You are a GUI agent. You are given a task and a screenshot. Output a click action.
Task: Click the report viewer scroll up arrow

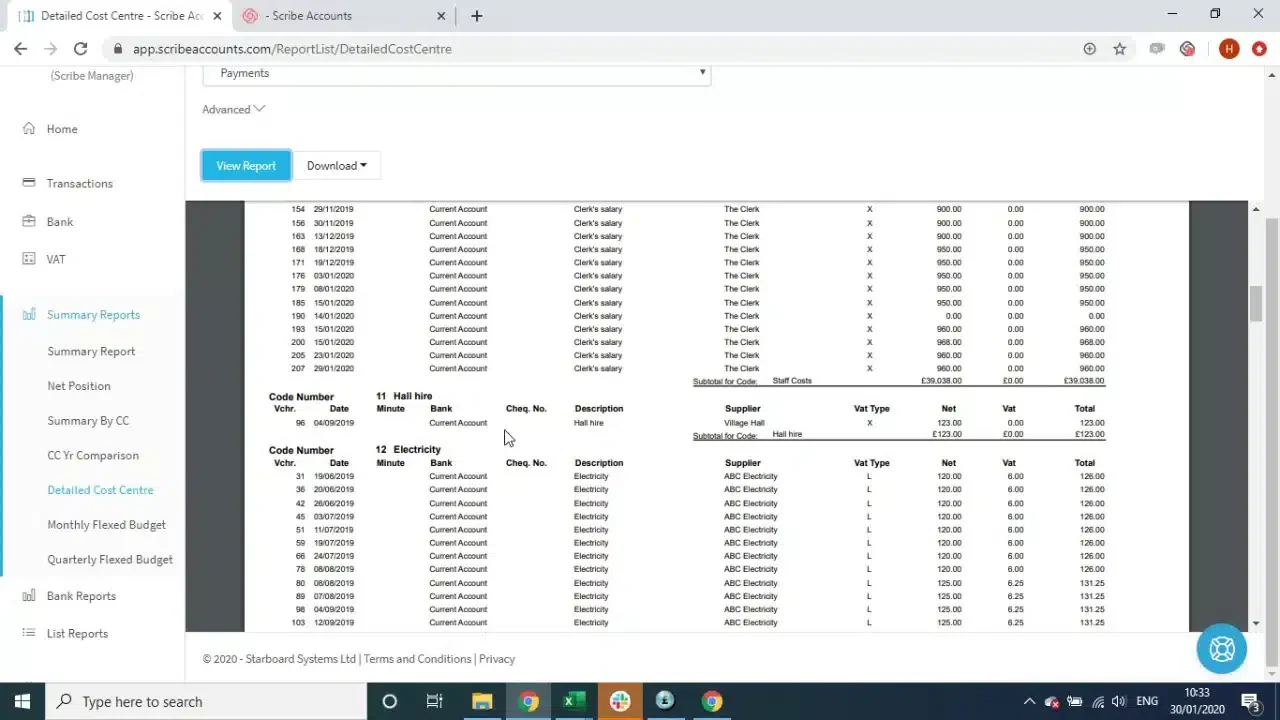coord(1256,208)
